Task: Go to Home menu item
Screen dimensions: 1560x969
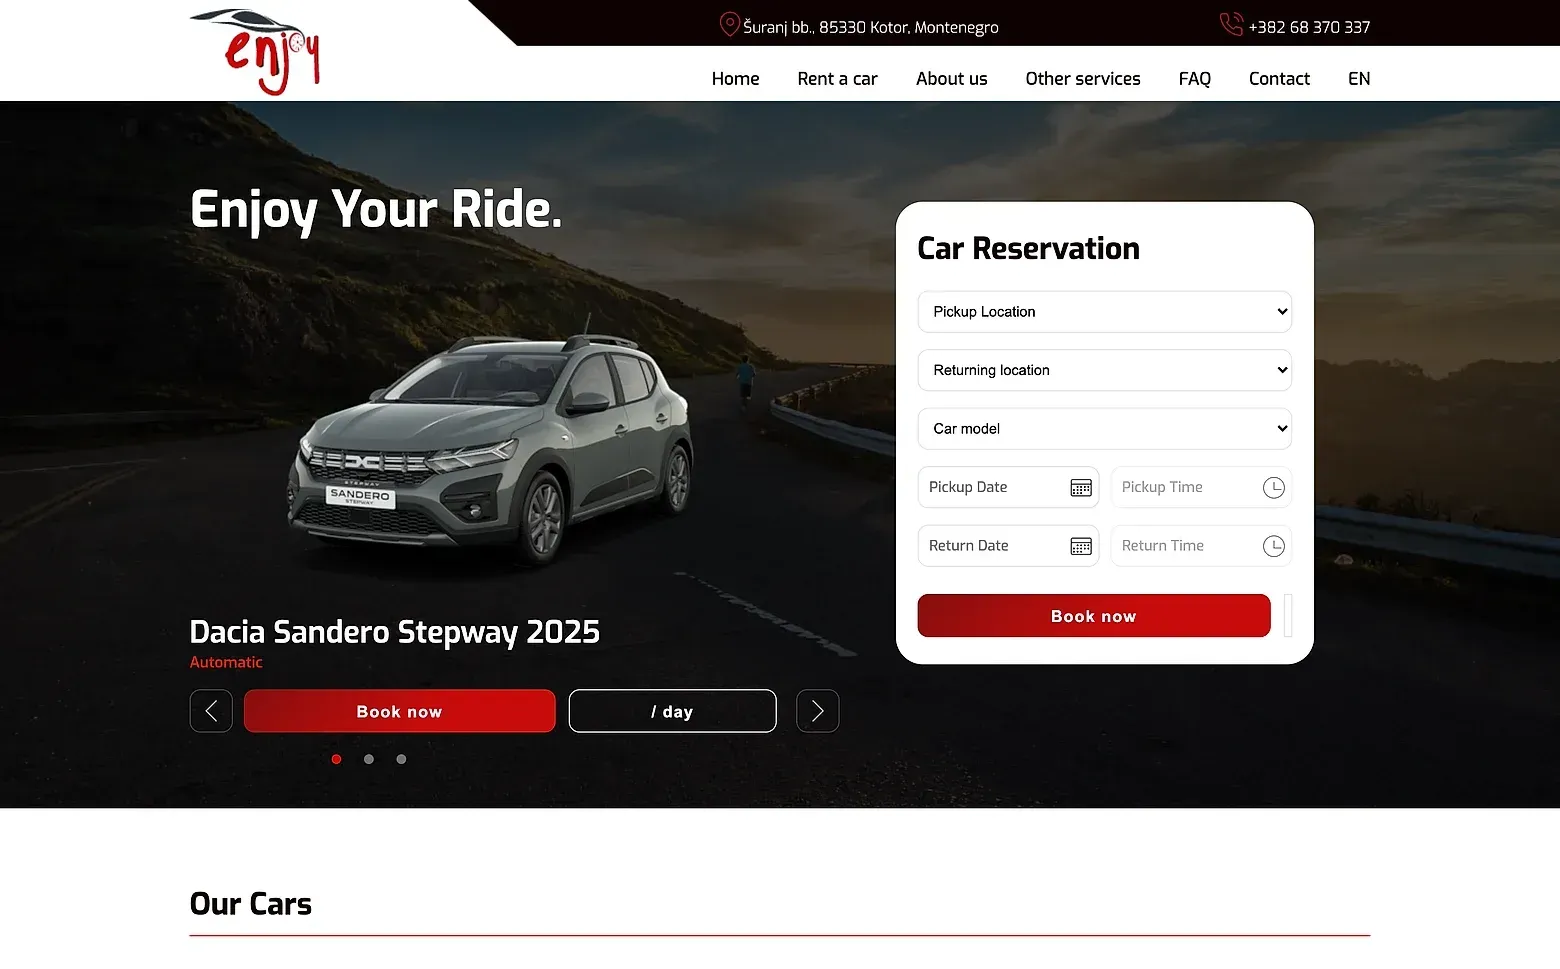Action: pyautogui.click(x=735, y=79)
